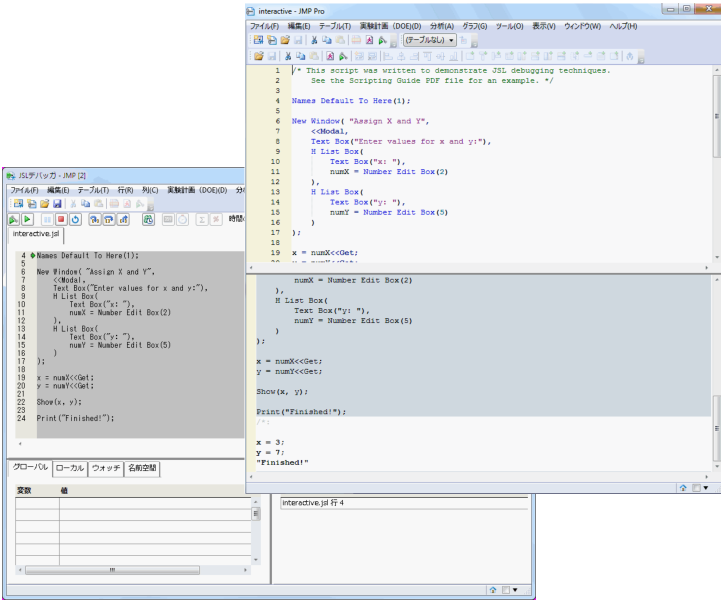Screen dimensions: 721x608
Task: Click the Restart debugging icon
Action: (77, 219)
